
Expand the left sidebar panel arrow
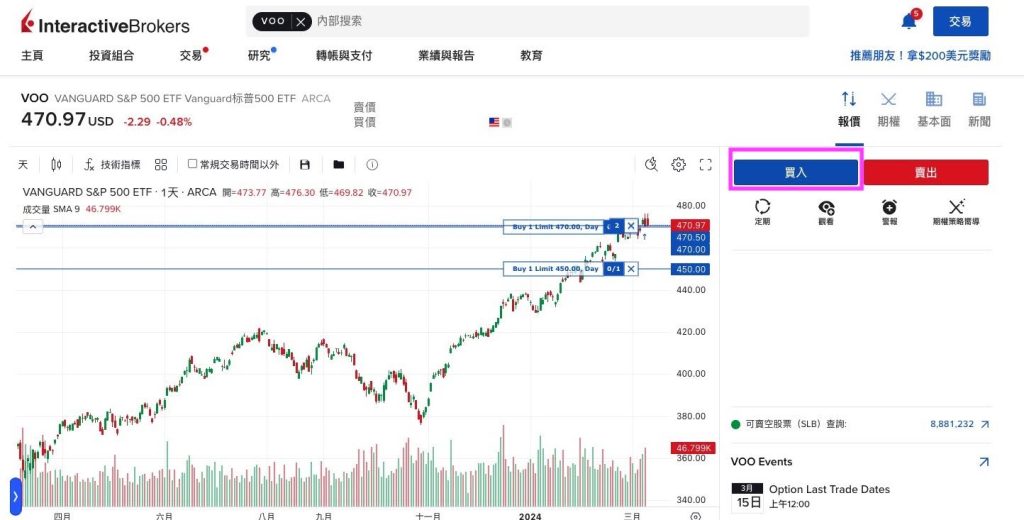[15, 496]
